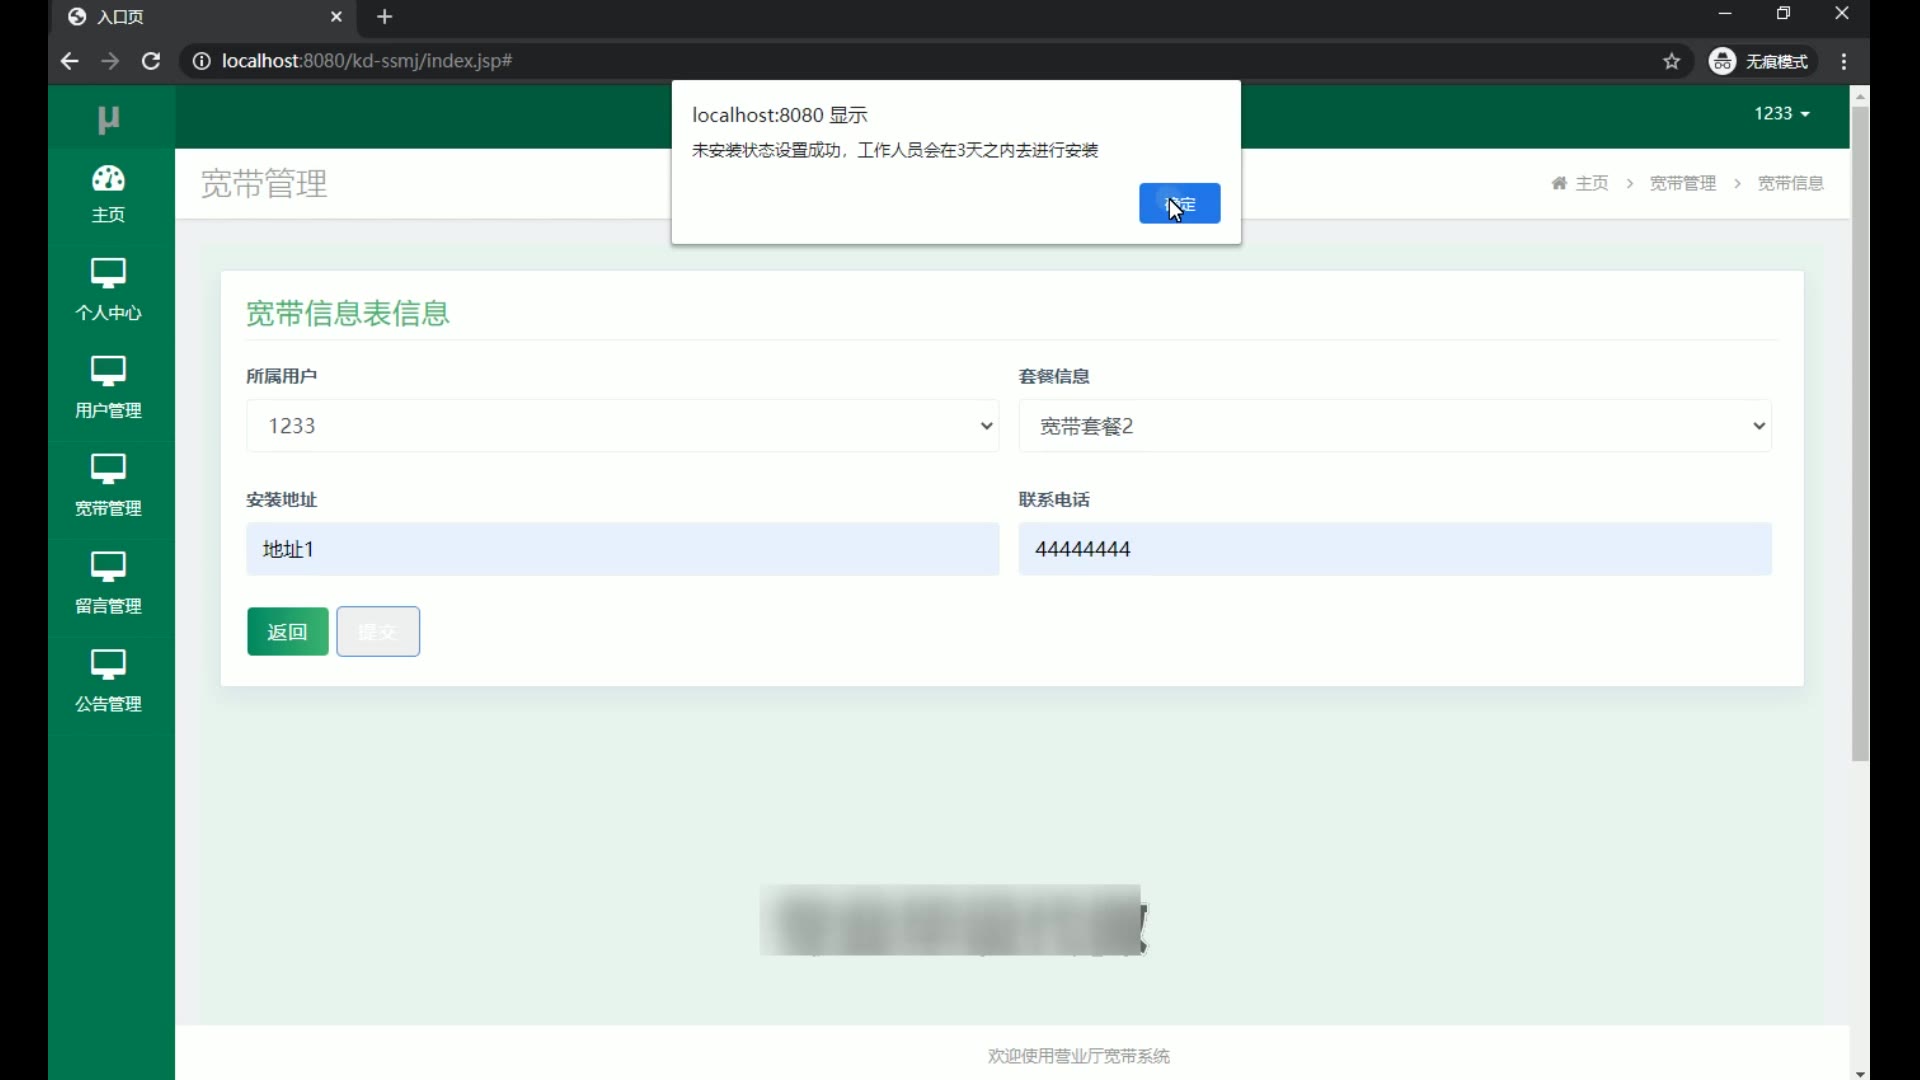Go to 用户管理 sidebar item

point(108,388)
